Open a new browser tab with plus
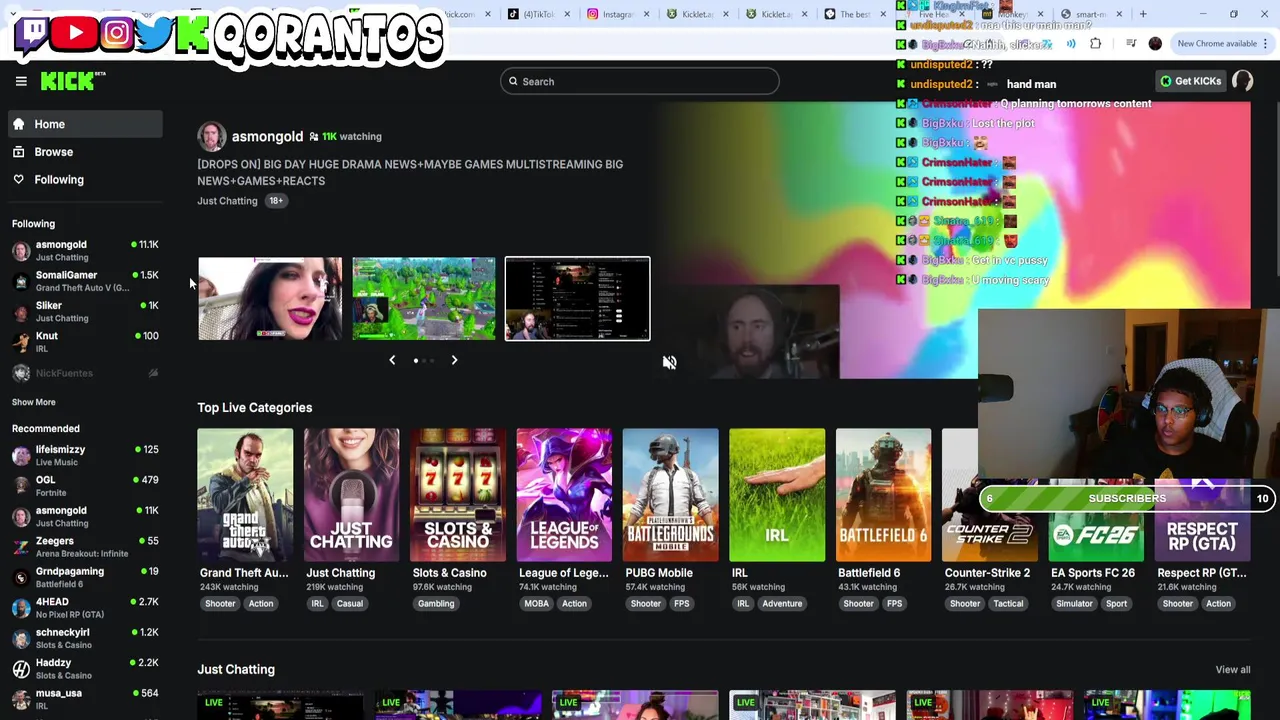 pos(1144,14)
